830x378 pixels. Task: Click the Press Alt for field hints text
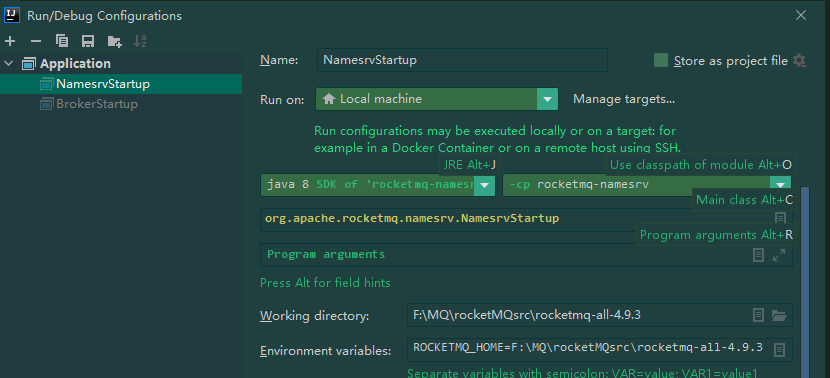[325, 283]
